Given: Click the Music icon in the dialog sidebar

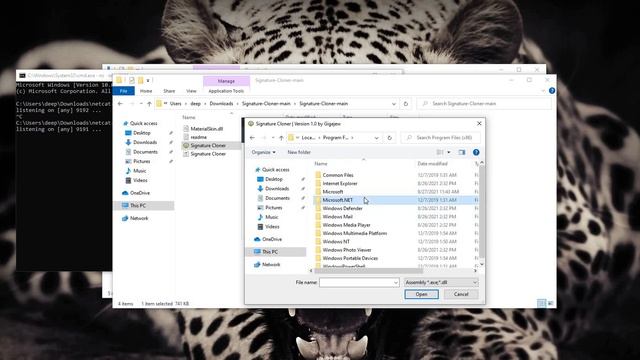Looking at the screenshot, I should tap(260, 217).
